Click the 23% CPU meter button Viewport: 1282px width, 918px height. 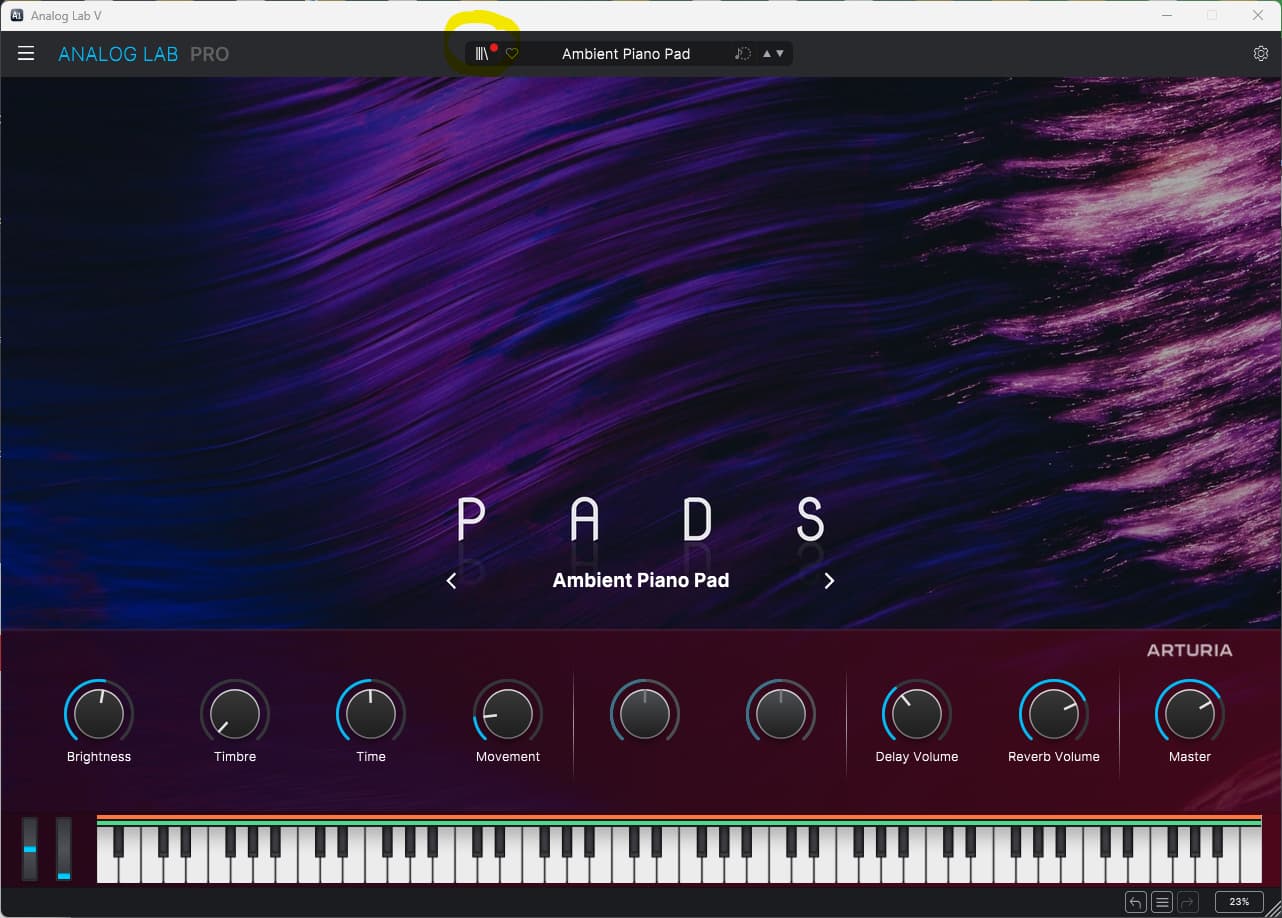(1239, 902)
